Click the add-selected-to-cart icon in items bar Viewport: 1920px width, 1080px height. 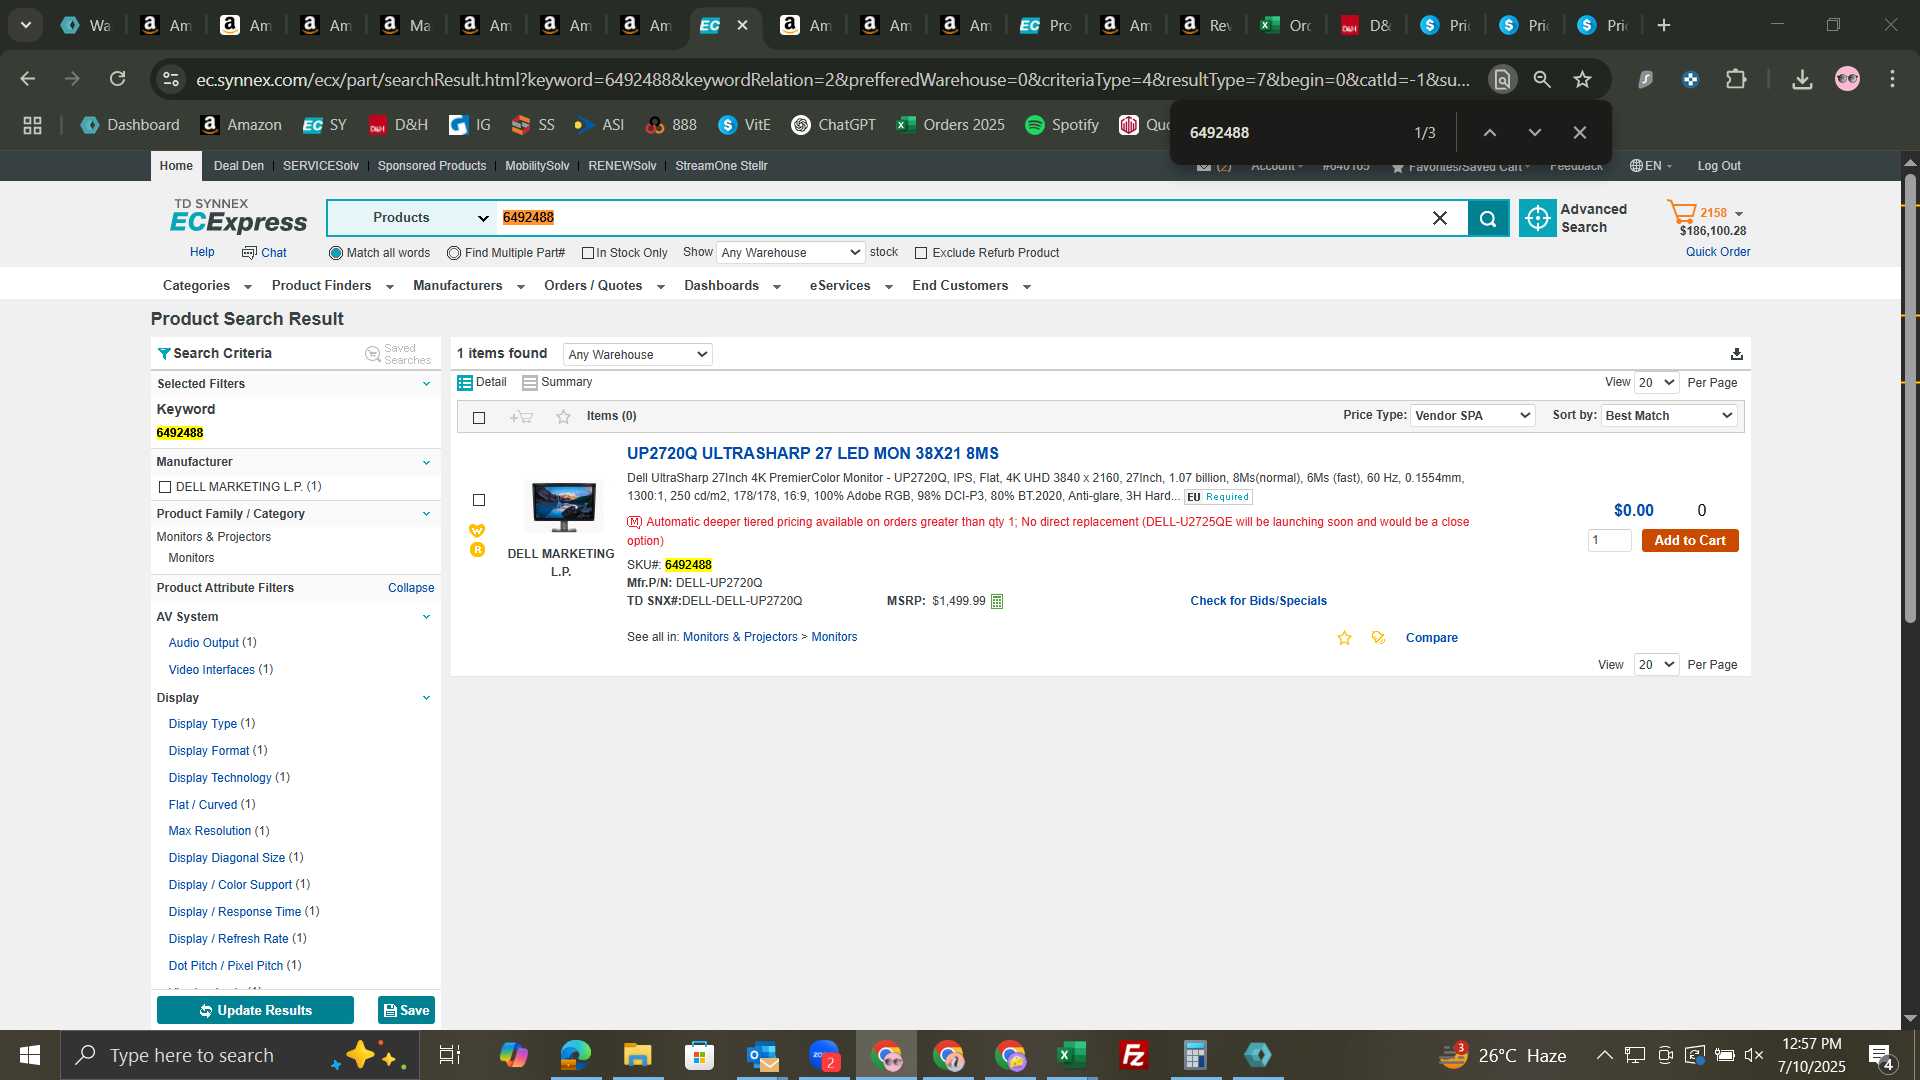tap(521, 417)
